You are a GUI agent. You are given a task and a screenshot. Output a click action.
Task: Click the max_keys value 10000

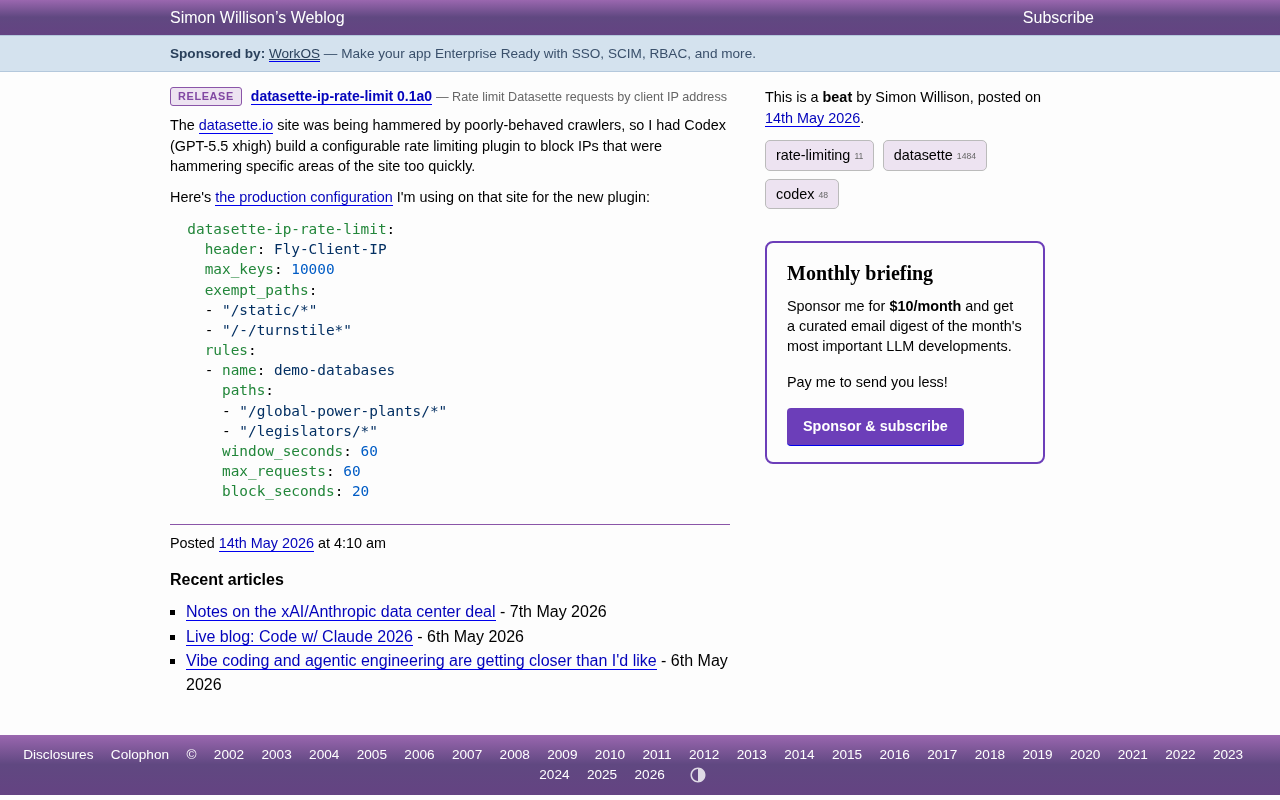pyautogui.click(x=313, y=269)
